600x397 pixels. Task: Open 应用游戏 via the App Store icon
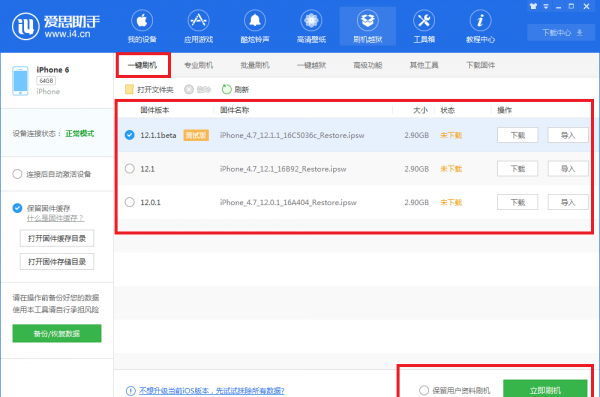tap(198, 20)
